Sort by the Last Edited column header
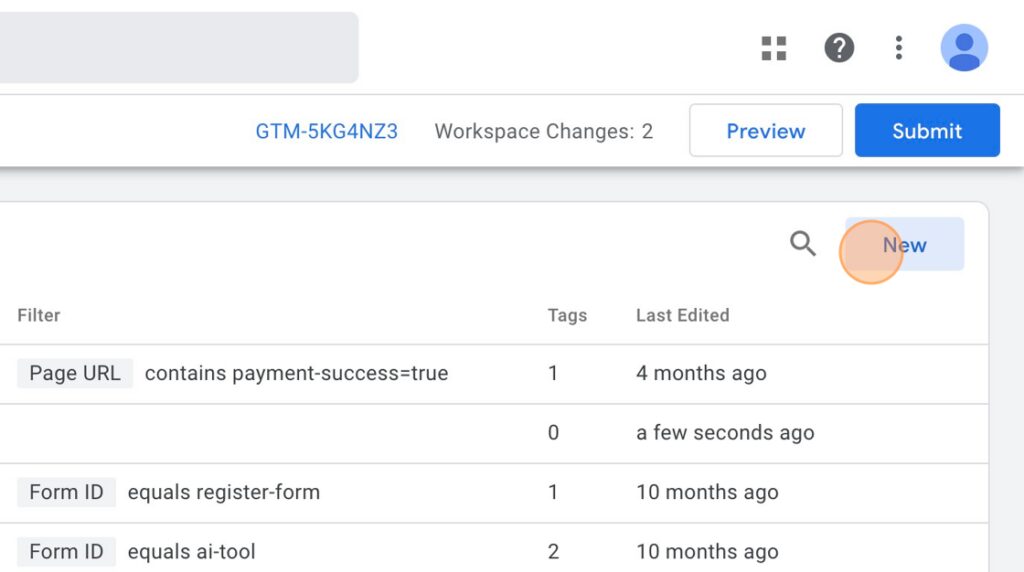 tap(683, 315)
